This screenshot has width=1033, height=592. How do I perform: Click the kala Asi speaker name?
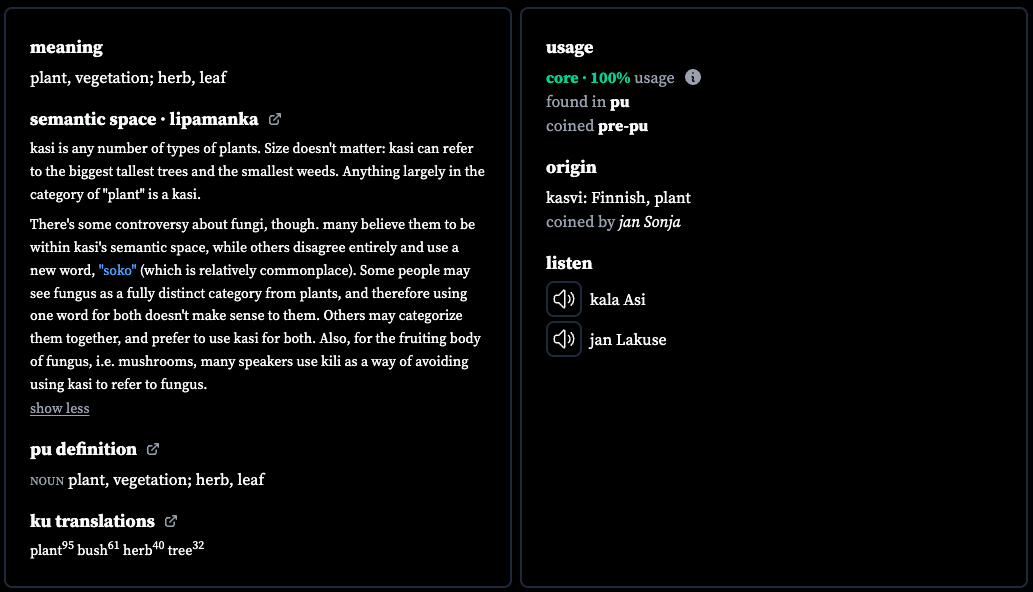[x=617, y=300]
